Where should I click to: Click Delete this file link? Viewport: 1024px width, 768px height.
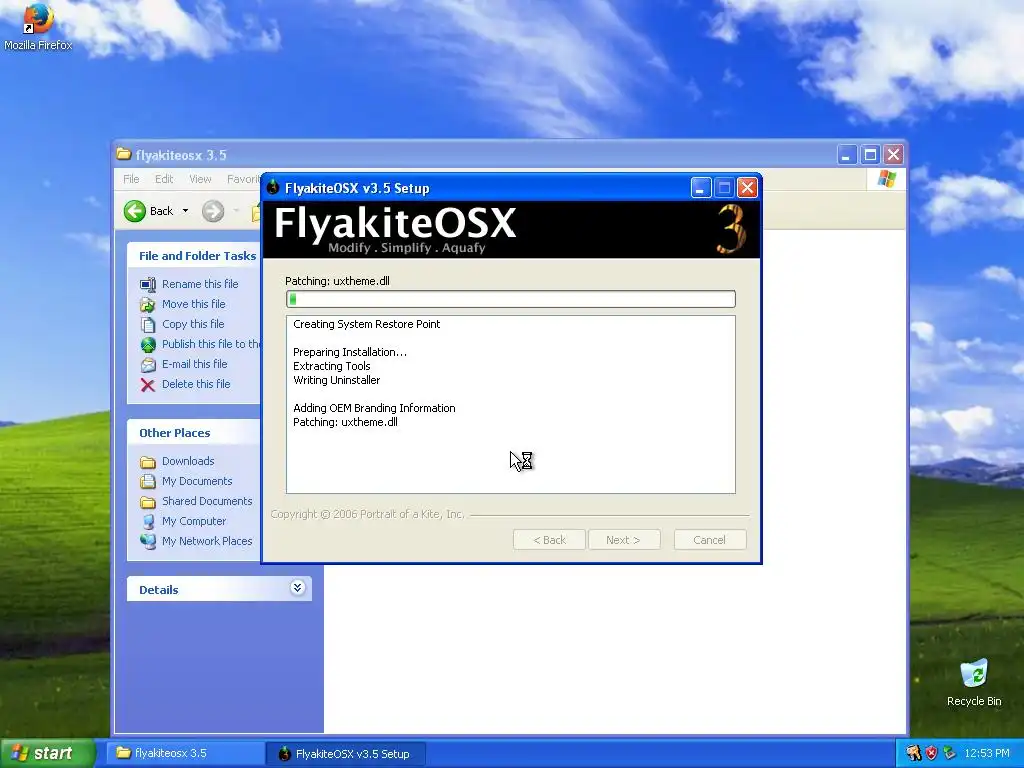tap(196, 385)
